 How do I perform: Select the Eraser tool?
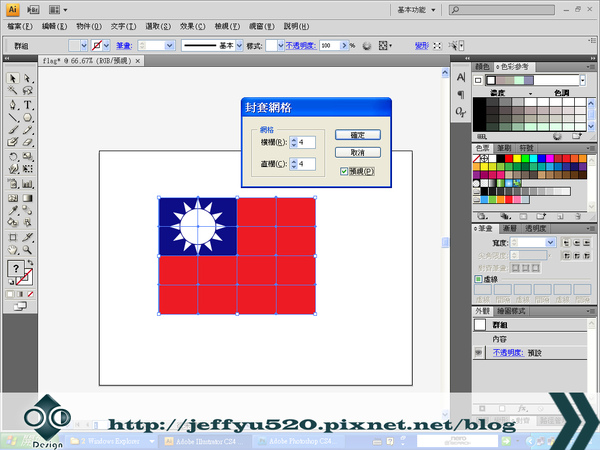(x=27, y=142)
